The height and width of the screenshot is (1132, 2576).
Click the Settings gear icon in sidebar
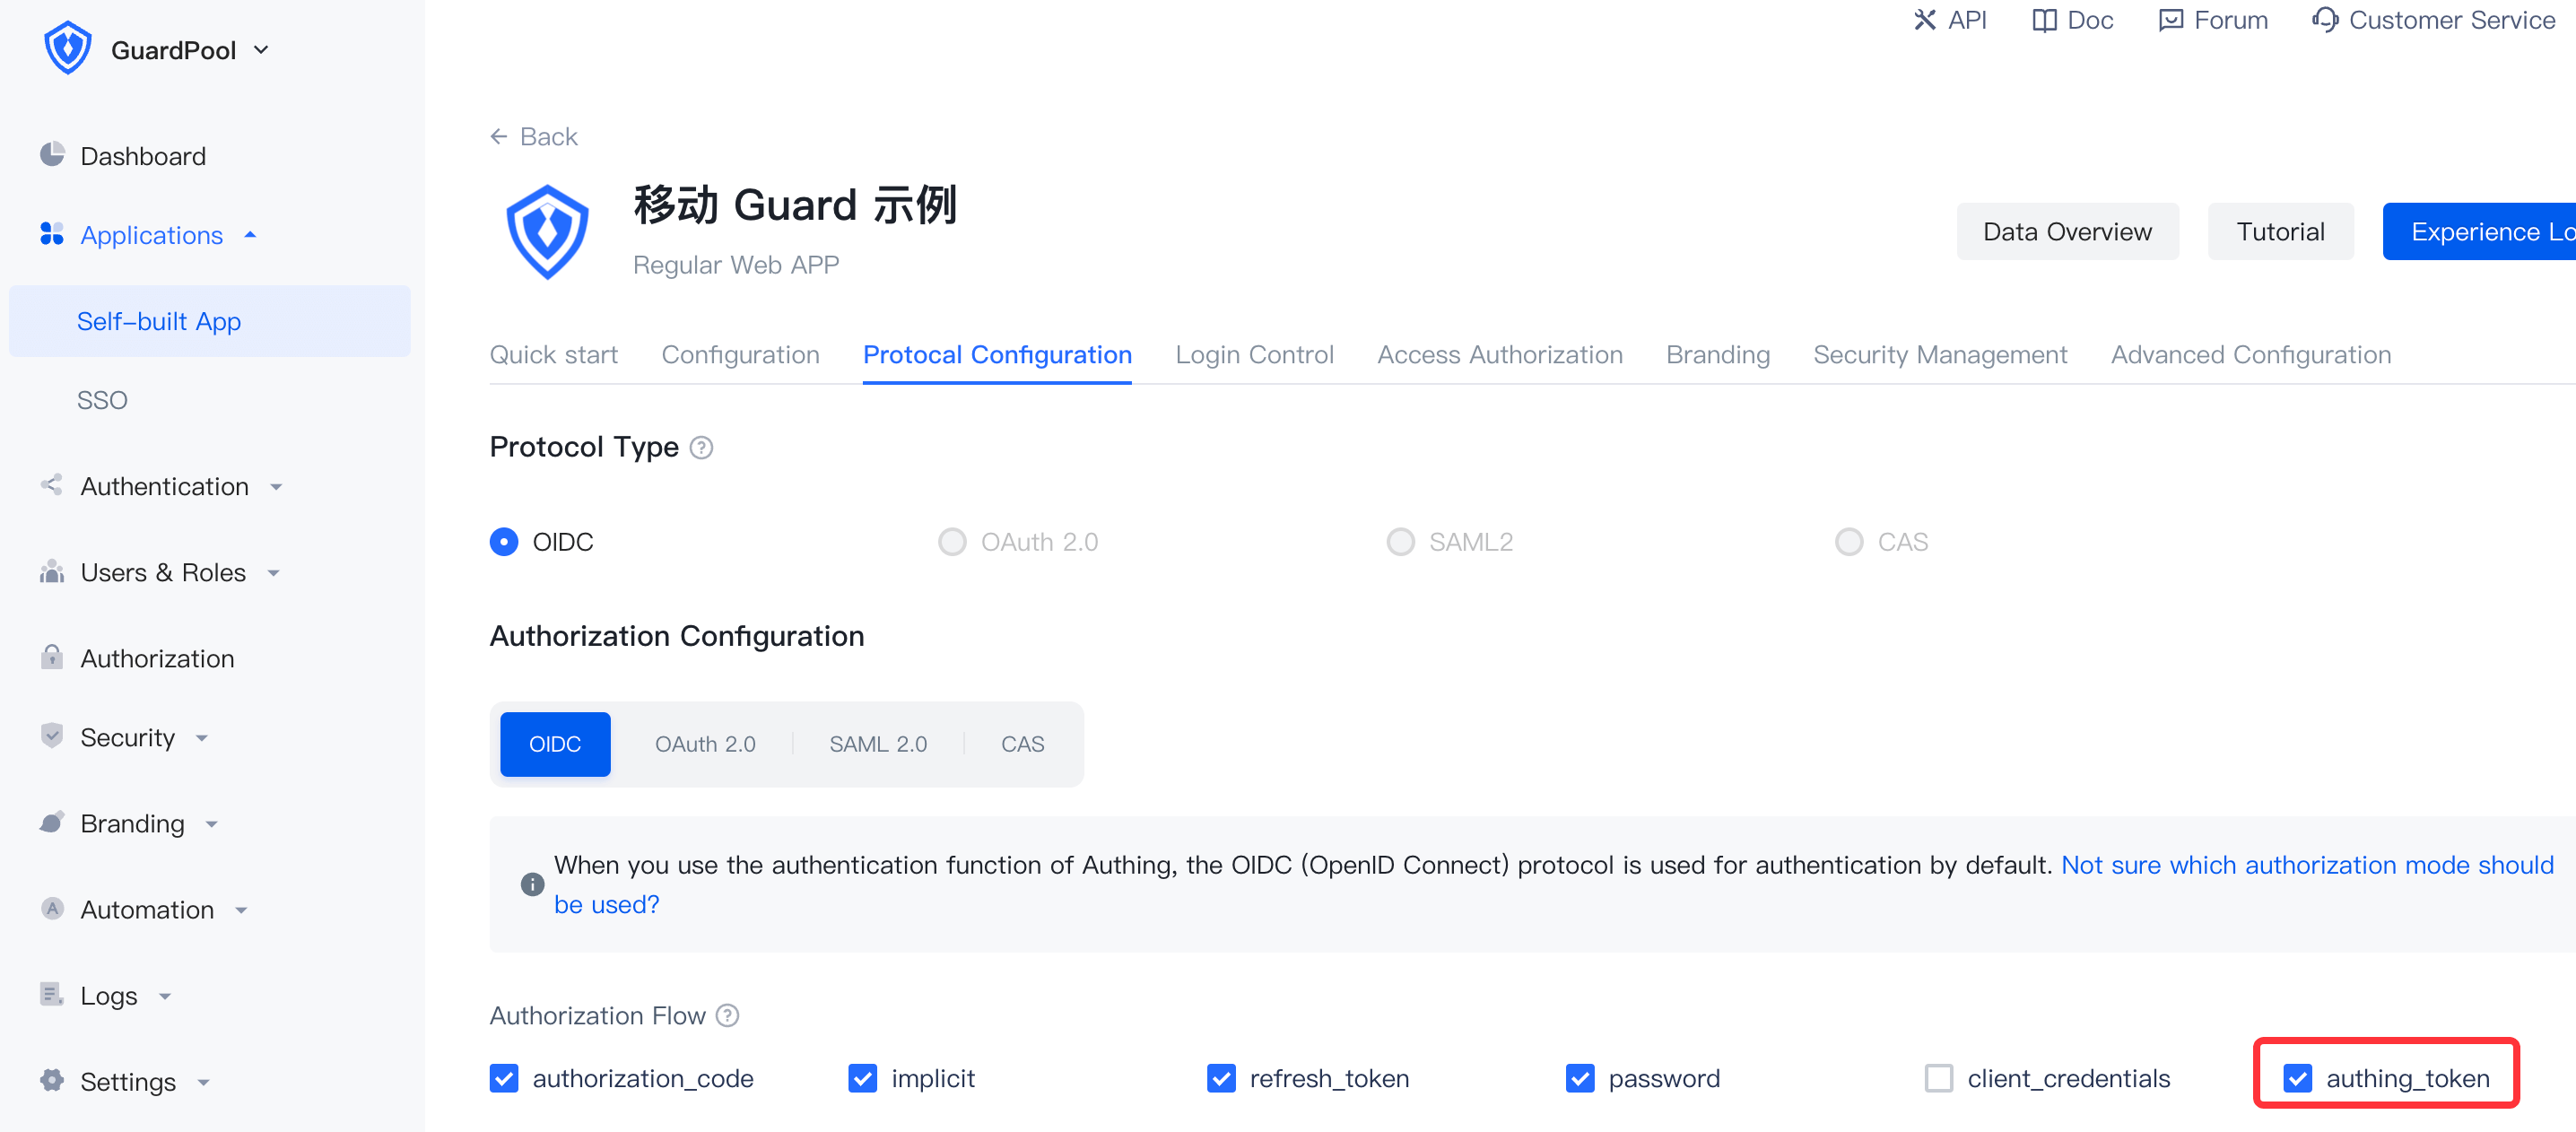52,1080
